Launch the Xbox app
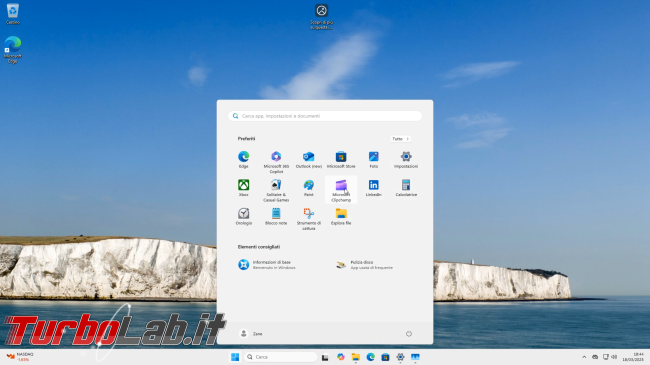Image resolution: width=650 pixels, height=365 pixels. coord(243,187)
